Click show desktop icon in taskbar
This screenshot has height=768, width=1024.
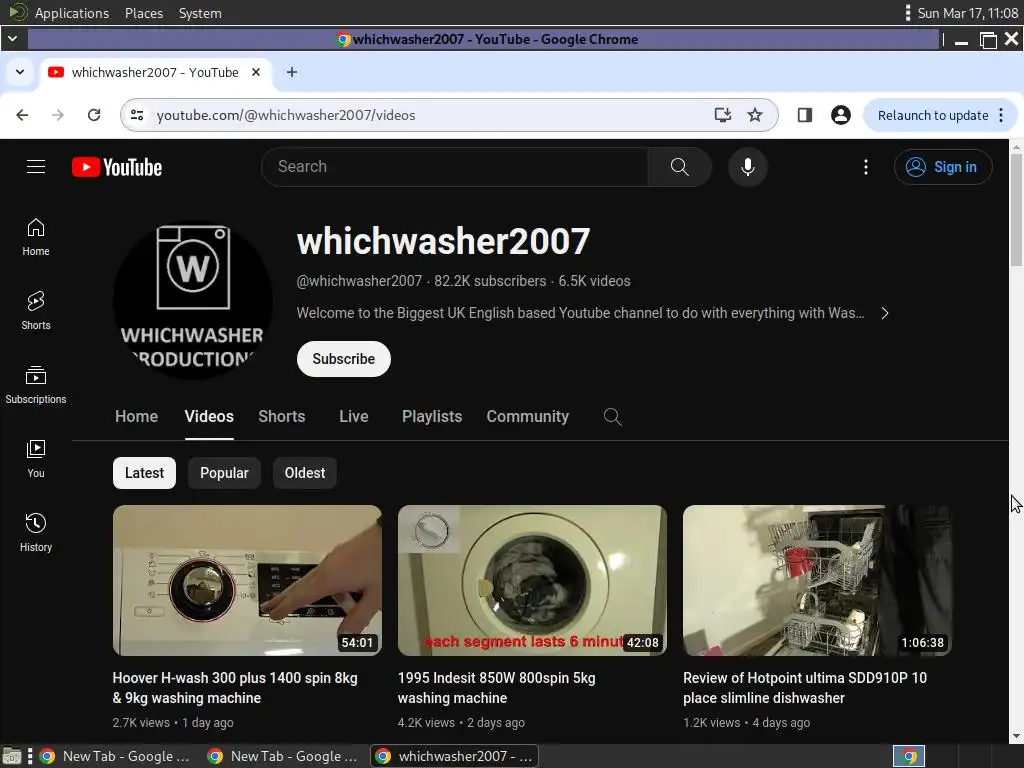point(12,756)
